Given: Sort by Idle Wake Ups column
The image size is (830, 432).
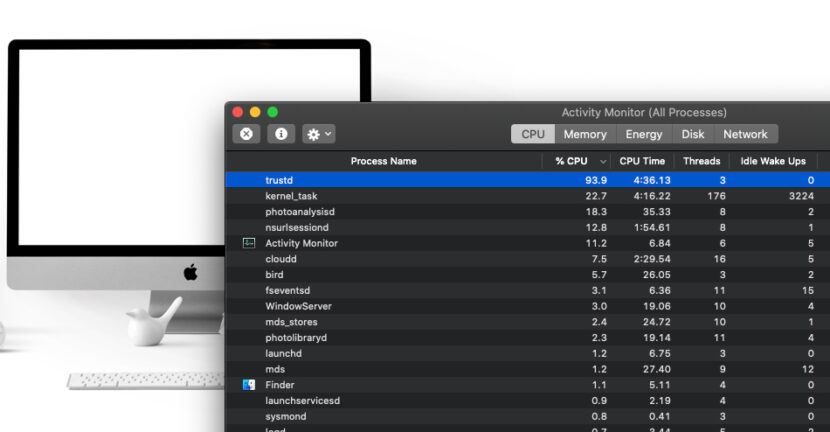Looking at the screenshot, I should tap(772, 161).
